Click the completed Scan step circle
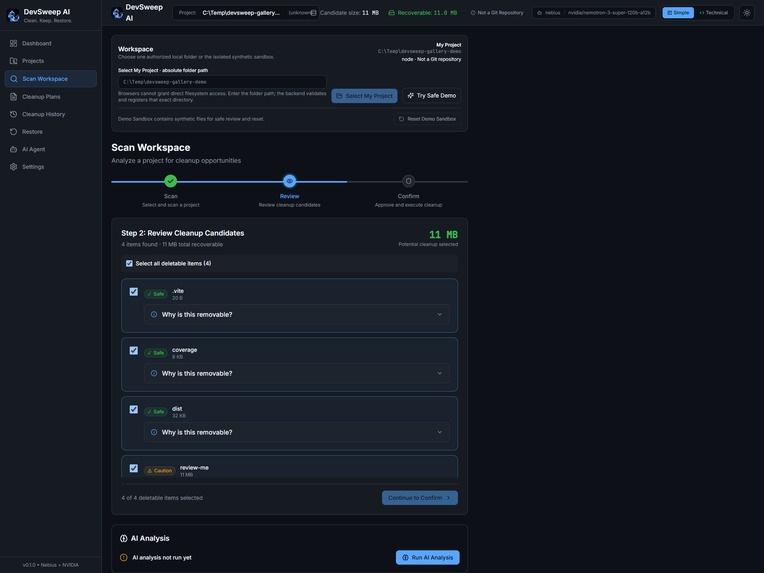The image size is (764, 573). point(171,181)
